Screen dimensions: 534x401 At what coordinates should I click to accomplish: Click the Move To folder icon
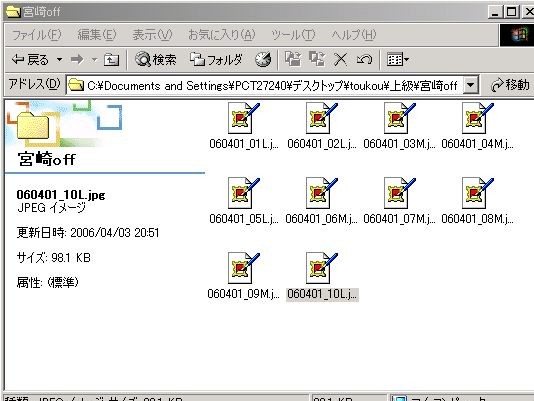(293, 59)
